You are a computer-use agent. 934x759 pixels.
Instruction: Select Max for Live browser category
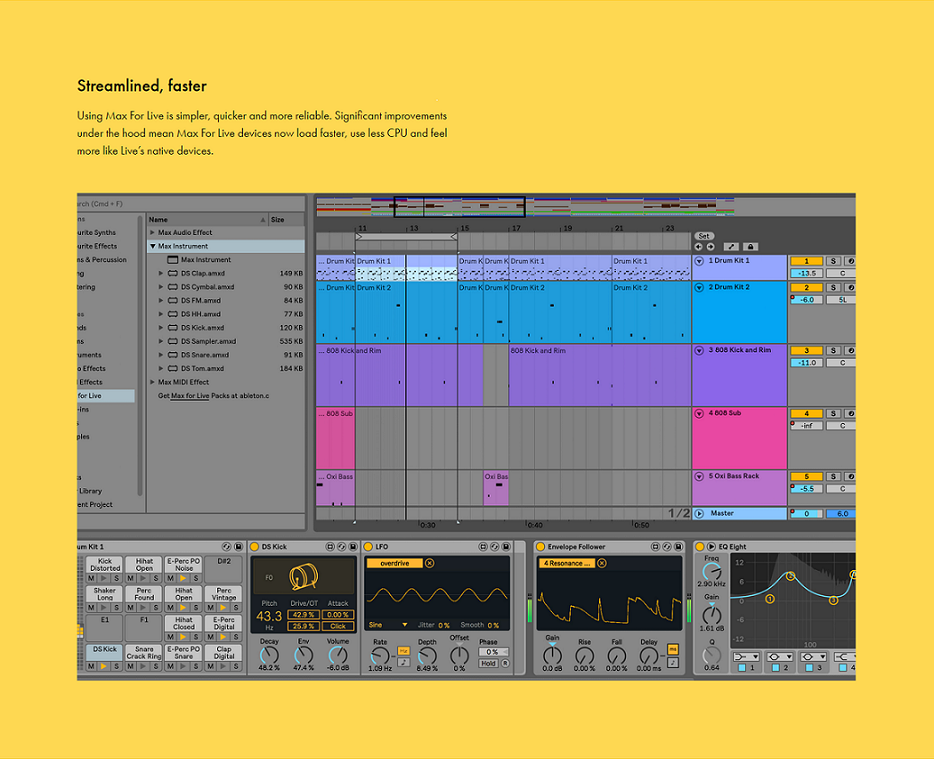pos(105,396)
